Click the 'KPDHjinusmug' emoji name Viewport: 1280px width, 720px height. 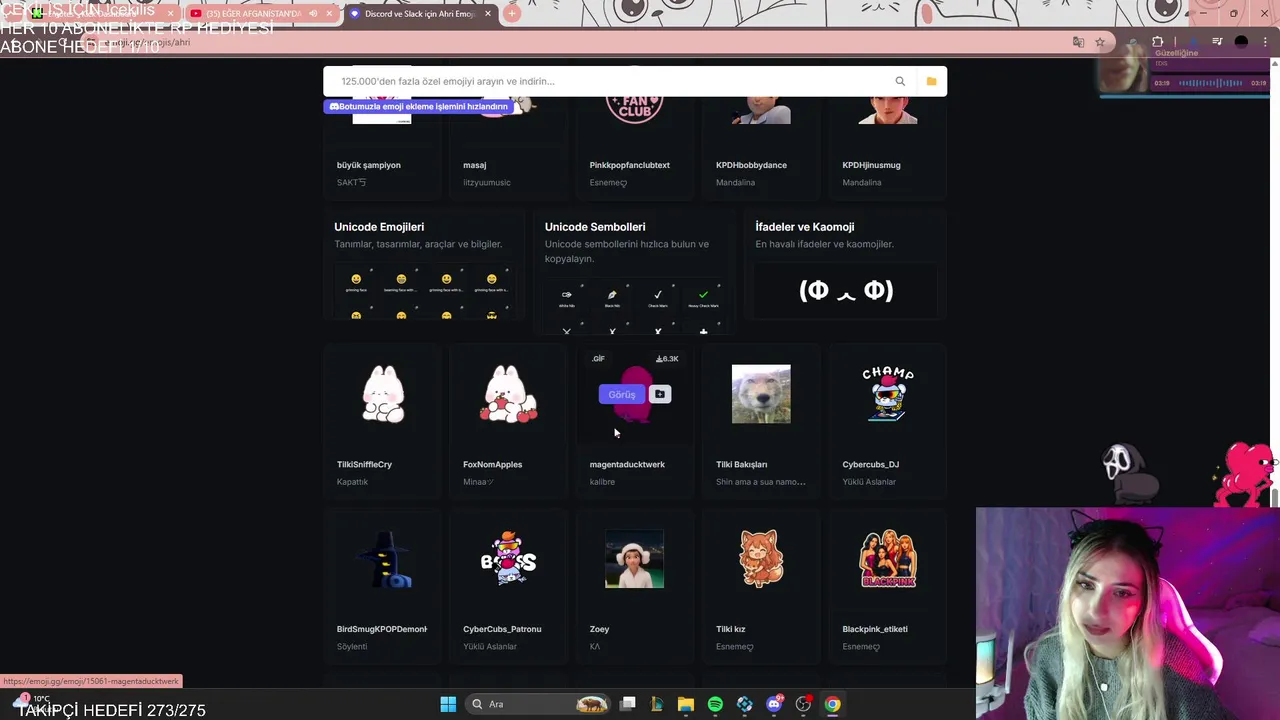coord(871,165)
